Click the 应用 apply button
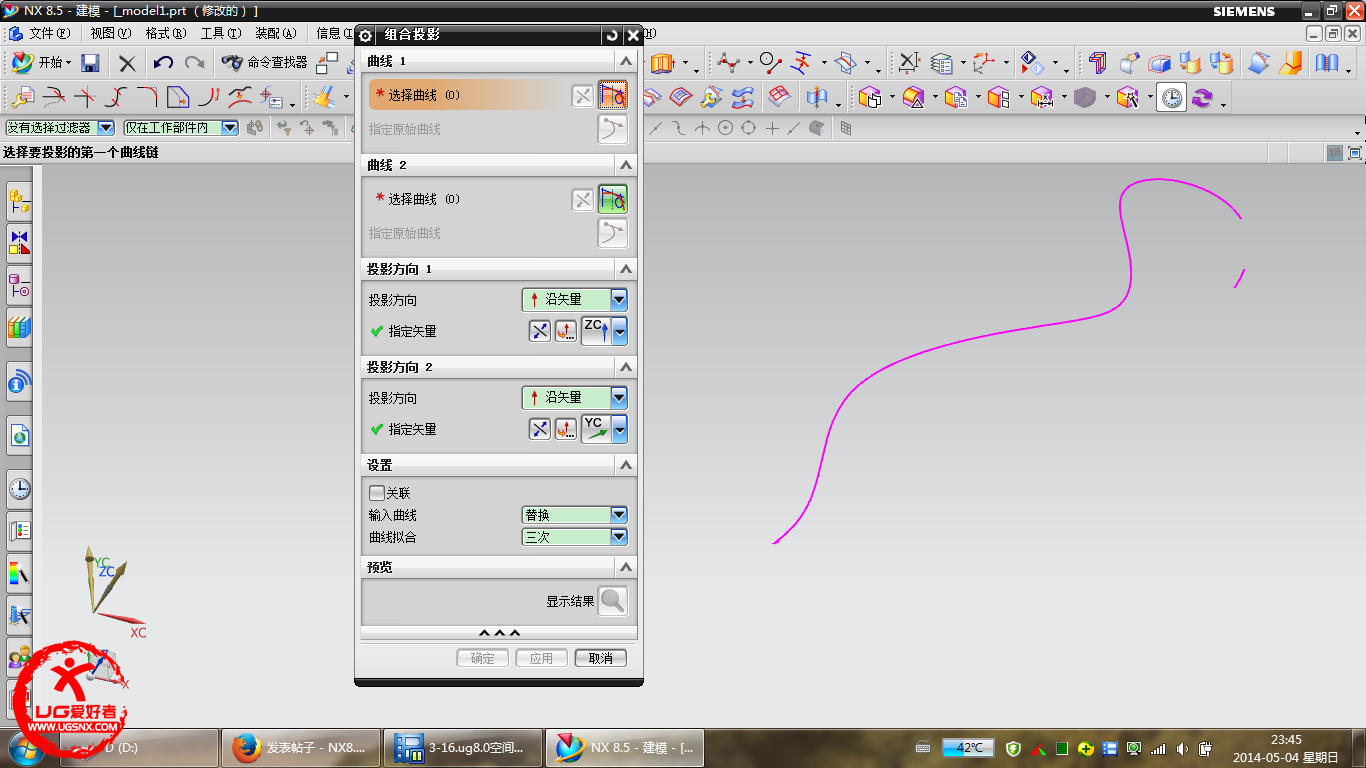The image size is (1366, 768). 542,658
